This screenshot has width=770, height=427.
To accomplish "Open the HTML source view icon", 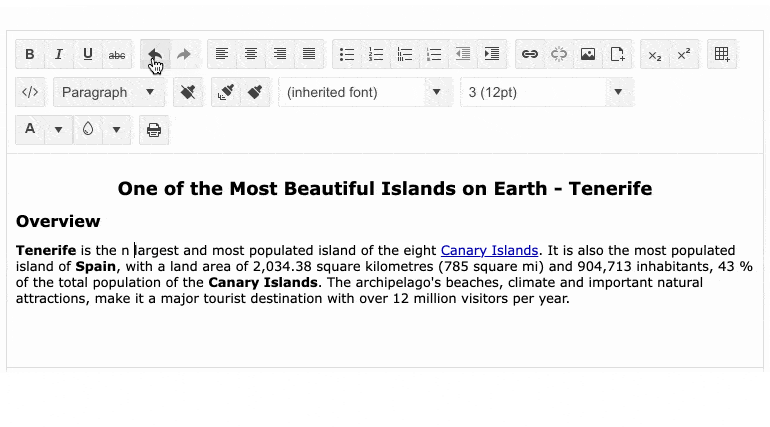I will (30, 92).
